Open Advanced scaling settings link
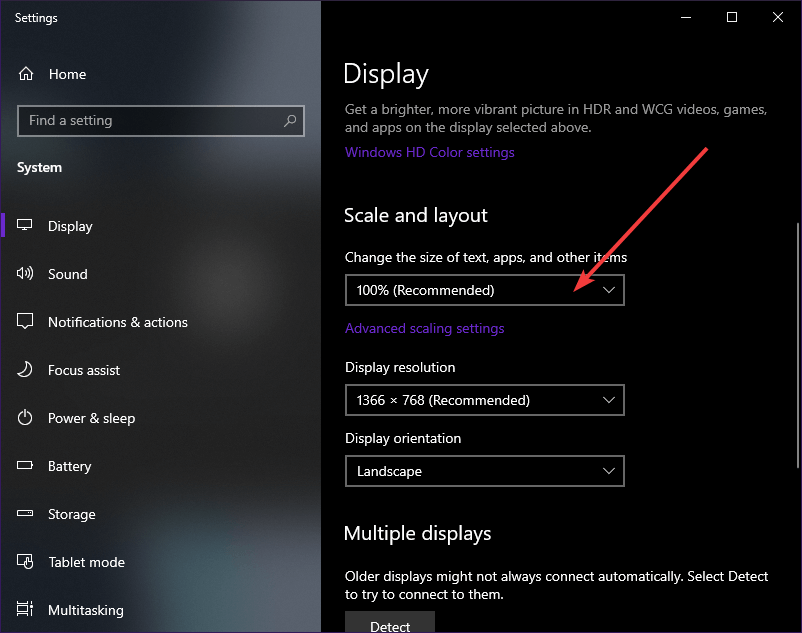The height and width of the screenshot is (633, 802). tap(424, 329)
